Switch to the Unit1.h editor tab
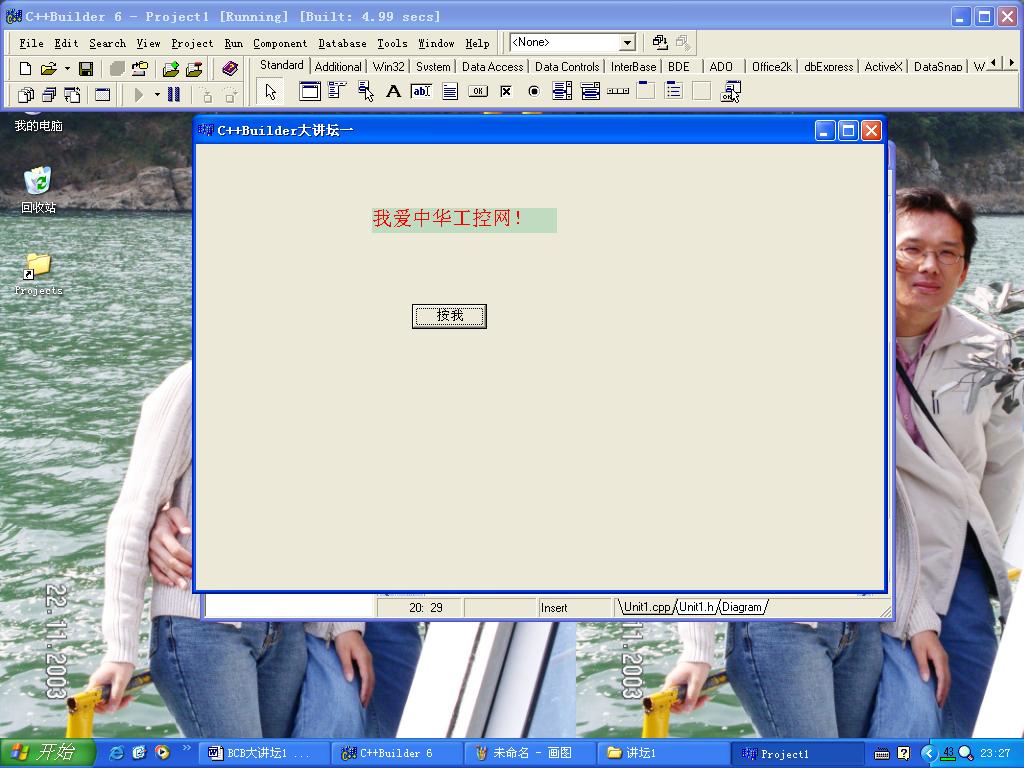Screen dimensions: 1024x768 pos(696,607)
